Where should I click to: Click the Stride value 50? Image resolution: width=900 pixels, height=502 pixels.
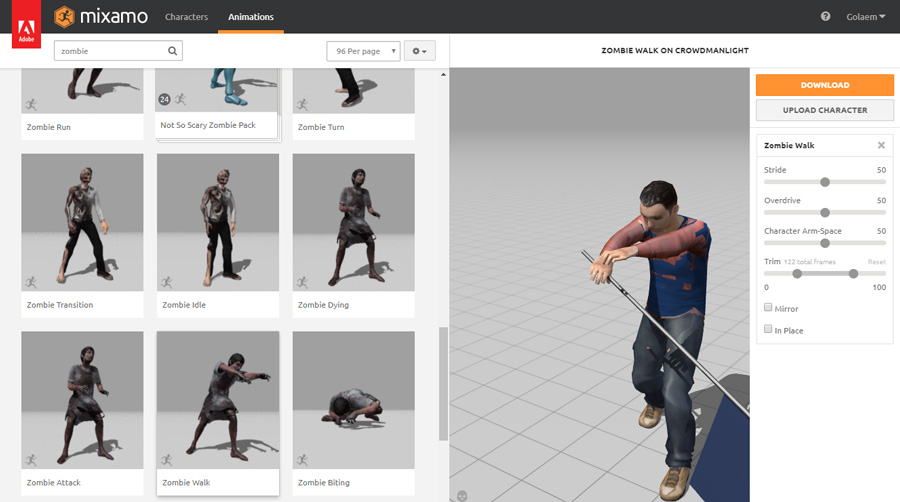coord(881,170)
